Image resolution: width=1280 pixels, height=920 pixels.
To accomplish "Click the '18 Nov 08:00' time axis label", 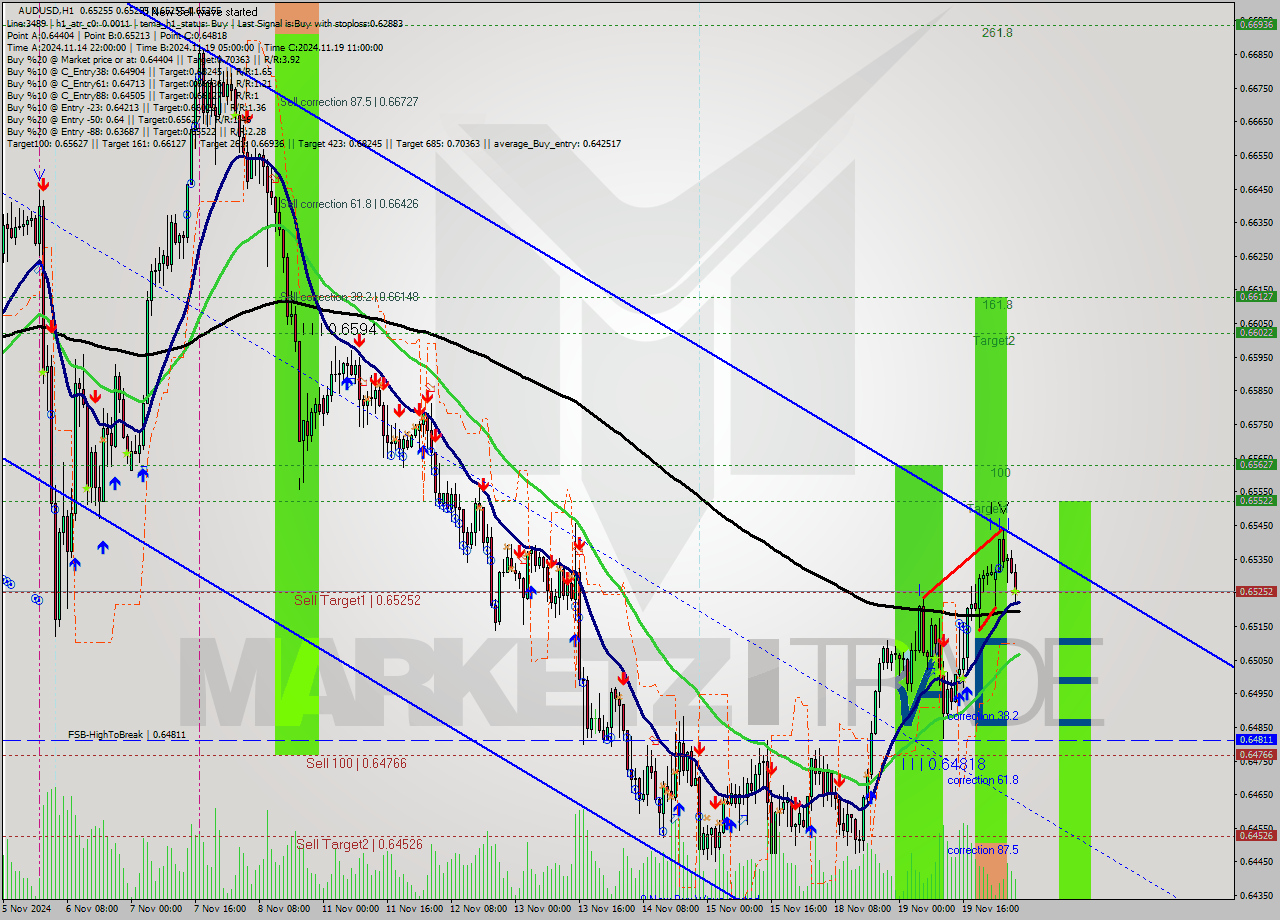I will click(863, 909).
